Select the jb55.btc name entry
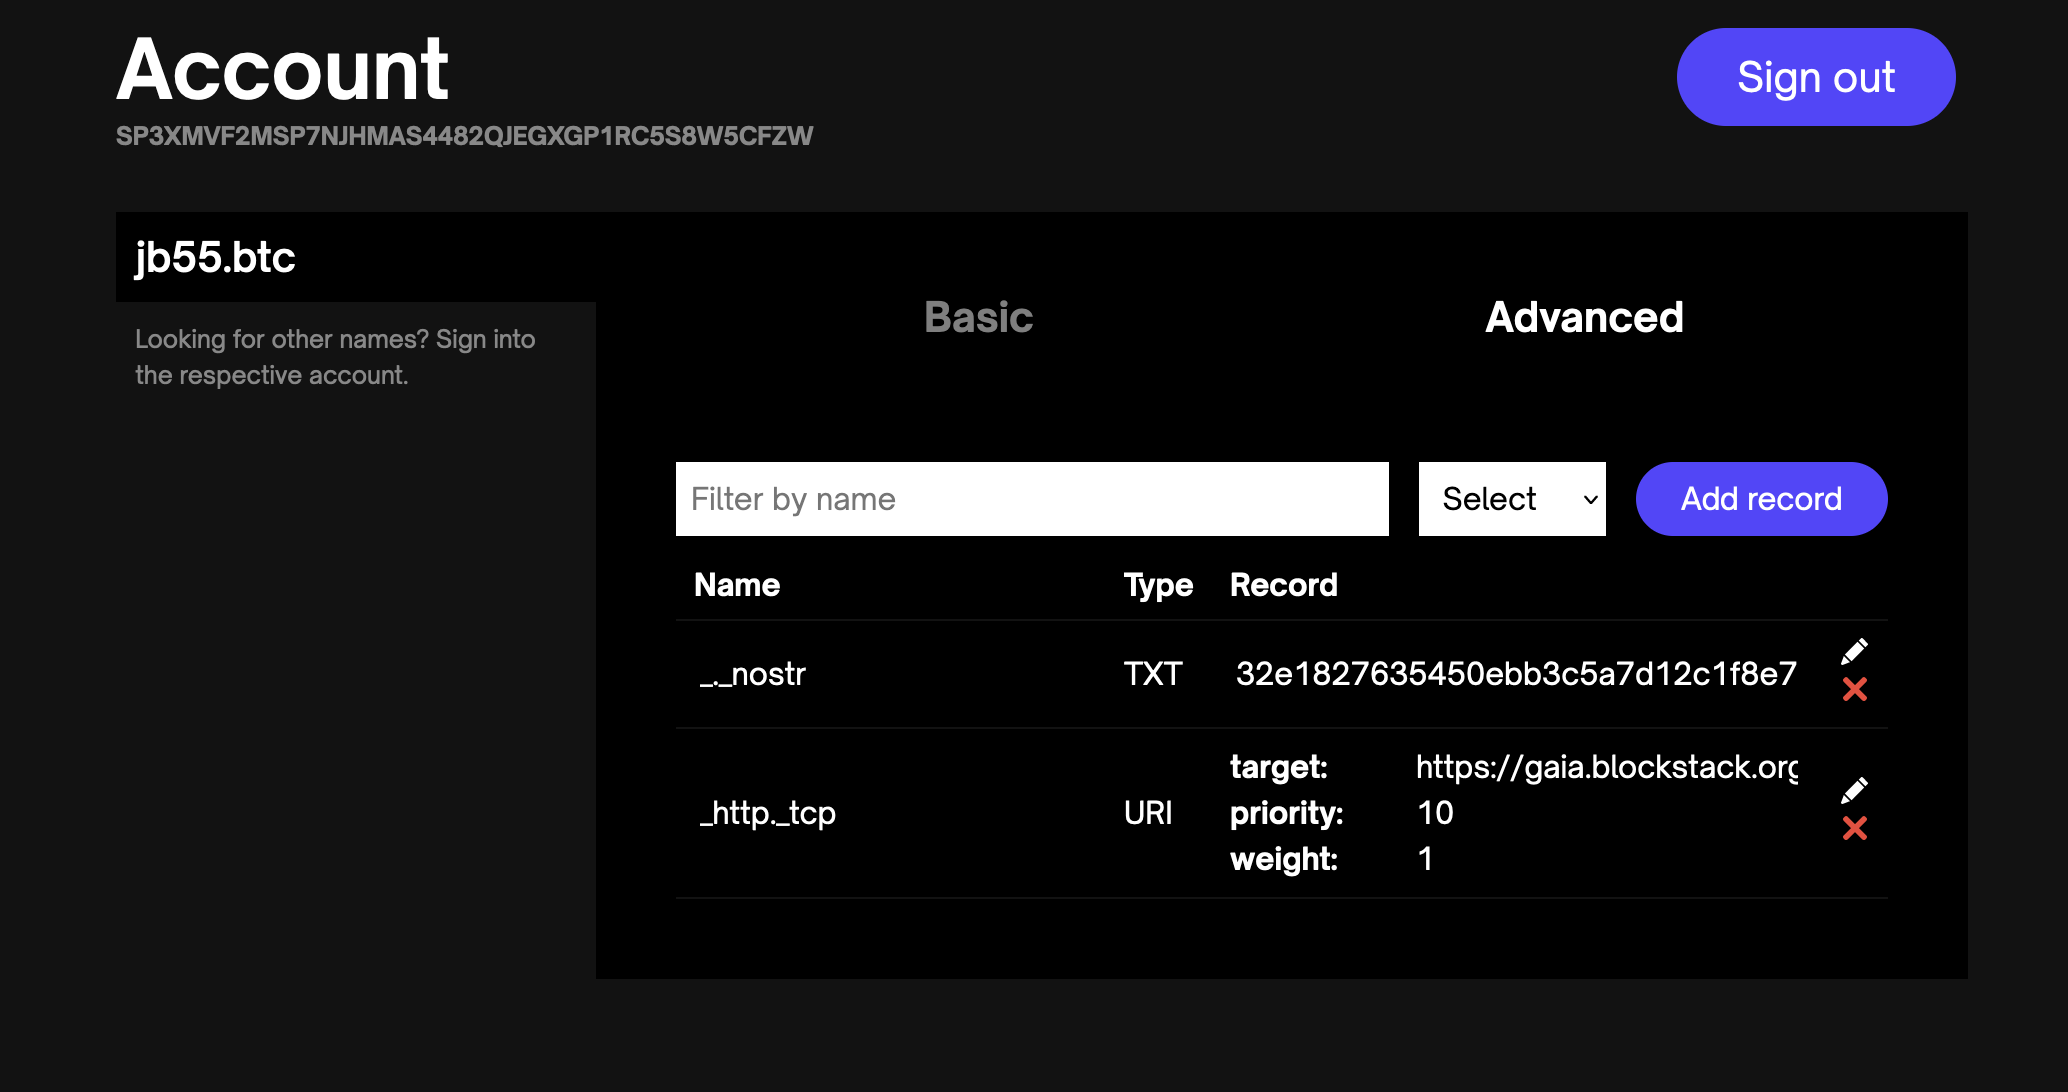The height and width of the screenshot is (1092, 2068). coord(356,257)
